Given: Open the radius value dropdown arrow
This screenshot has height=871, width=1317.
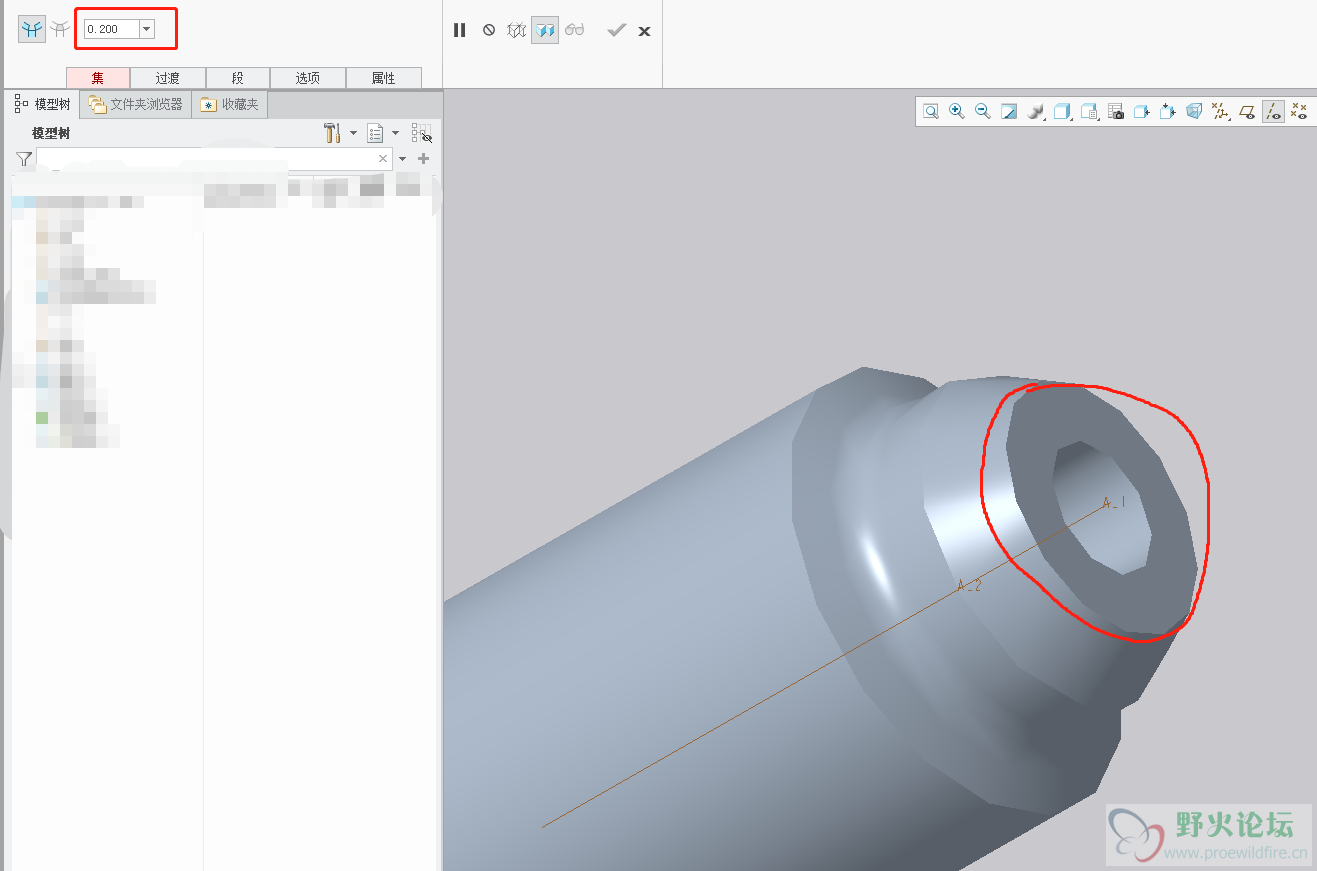Looking at the screenshot, I should click(147, 29).
